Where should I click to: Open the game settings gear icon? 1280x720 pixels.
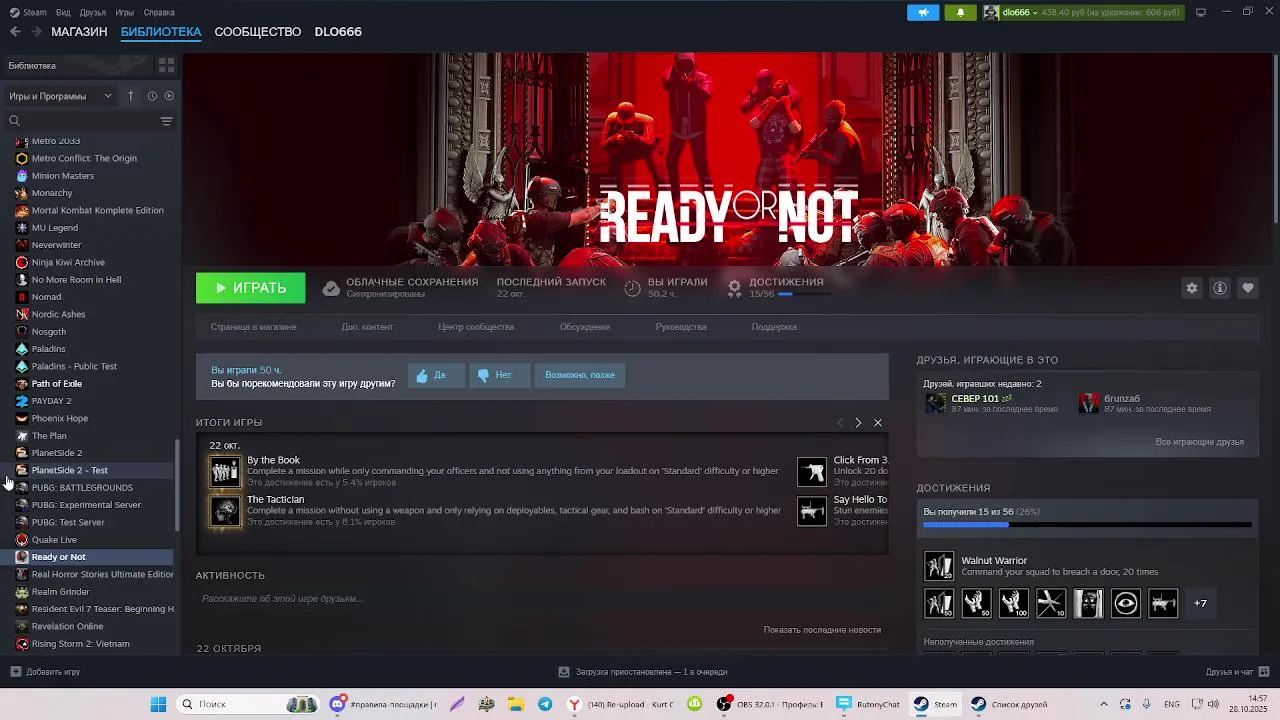[x=1191, y=288]
